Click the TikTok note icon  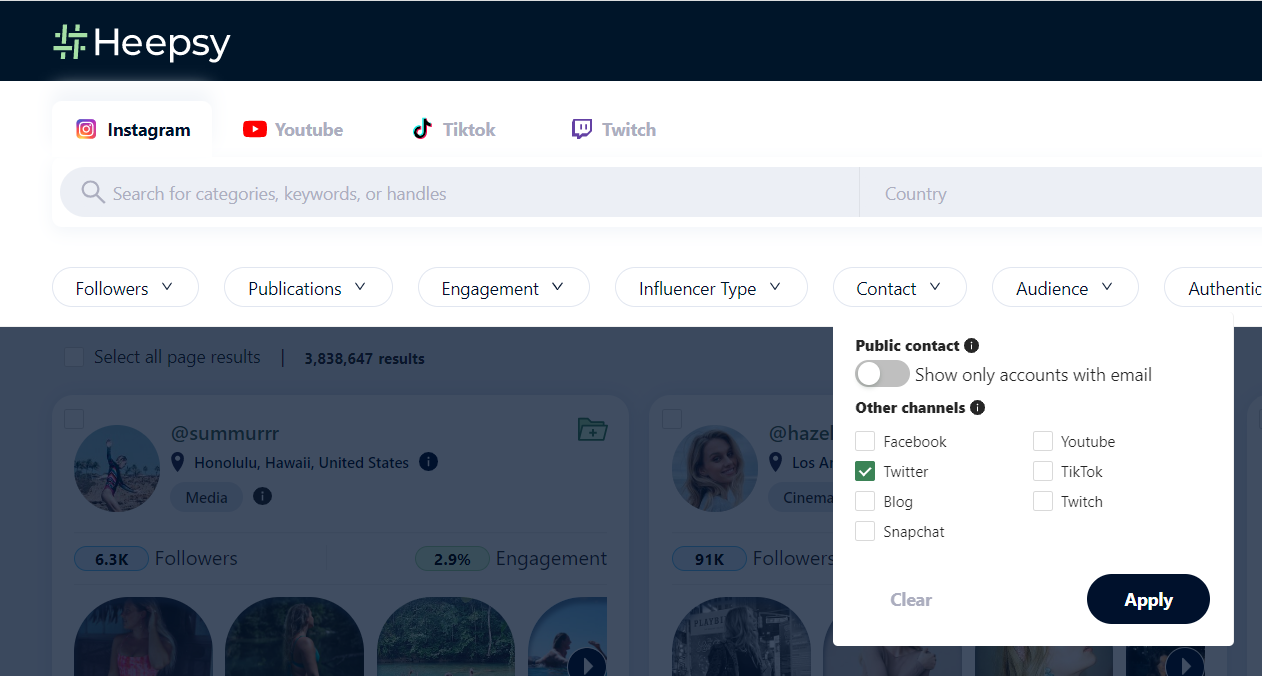pos(422,128)
